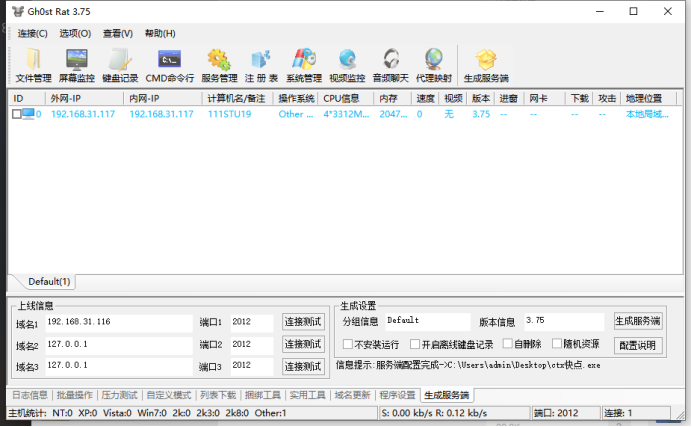The width and height of the screenshot is (692, 427).
Task: Open 连接(C) menu
Action: [32, 34]
